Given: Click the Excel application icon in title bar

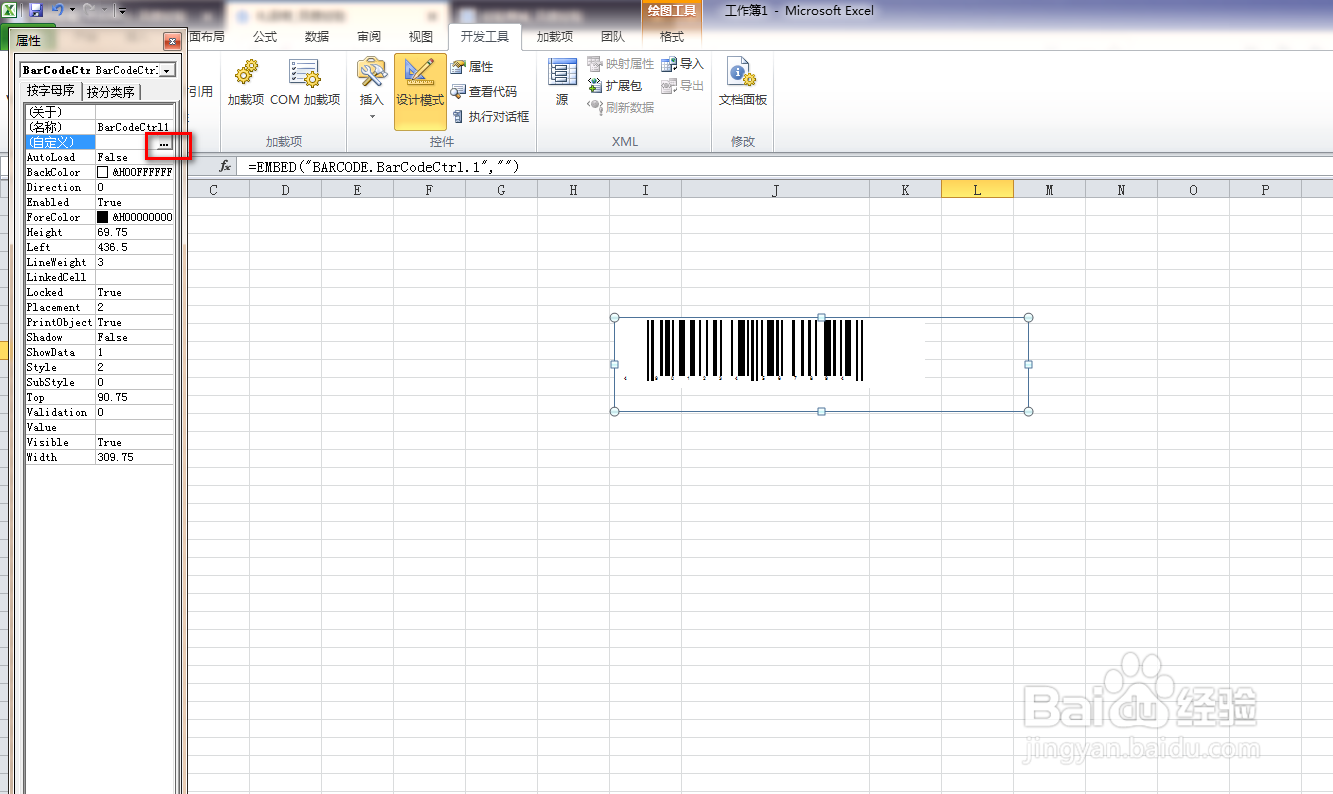Looking at the screenshot, I should click(10, 10).
